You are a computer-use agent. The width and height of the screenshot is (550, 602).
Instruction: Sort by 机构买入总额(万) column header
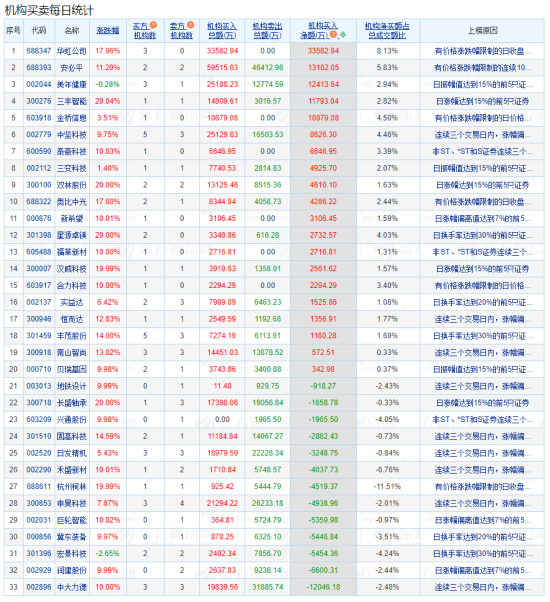[x=222, y=30]
